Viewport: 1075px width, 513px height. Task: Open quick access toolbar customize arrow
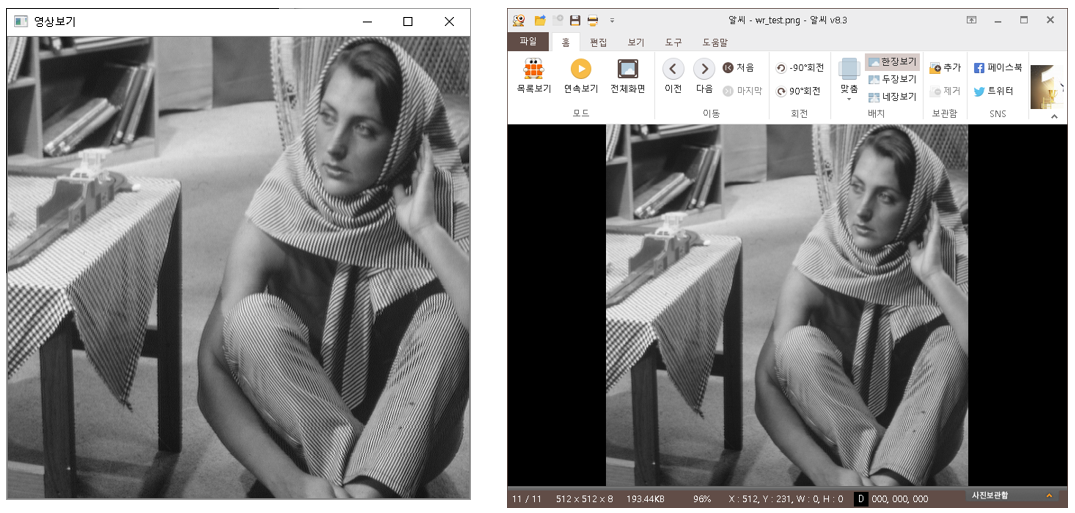coord(612,20)
